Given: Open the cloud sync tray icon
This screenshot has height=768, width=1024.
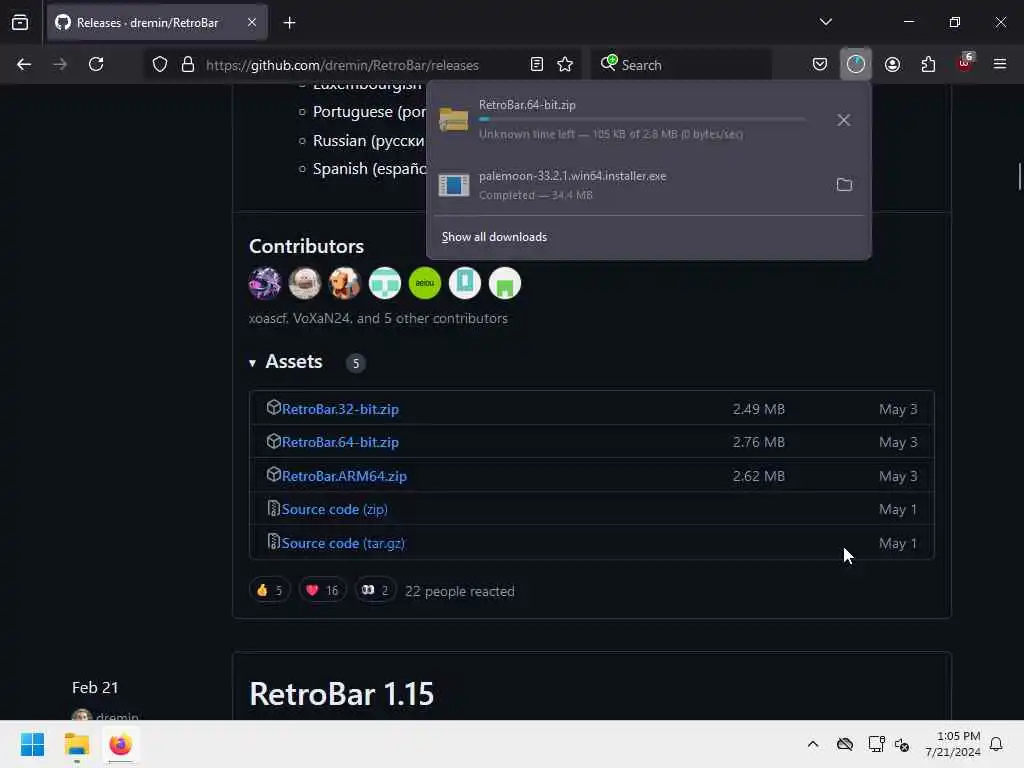Looking at the screenshot, I should click(x=845, y=744).
